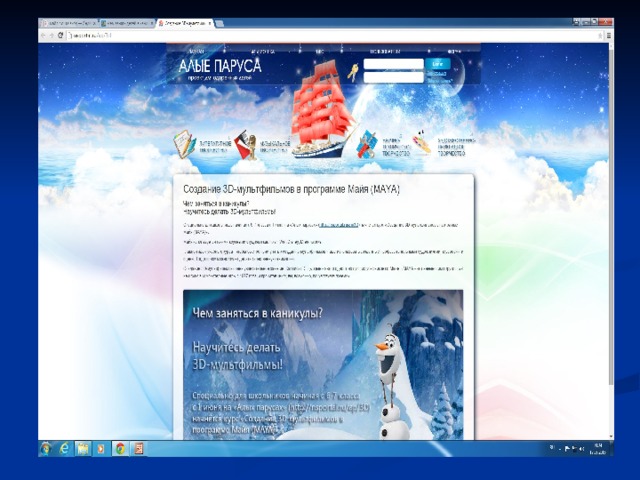Open the literary creativity notebook icon
Screen dimensions: 640x480
coord(184,144)
